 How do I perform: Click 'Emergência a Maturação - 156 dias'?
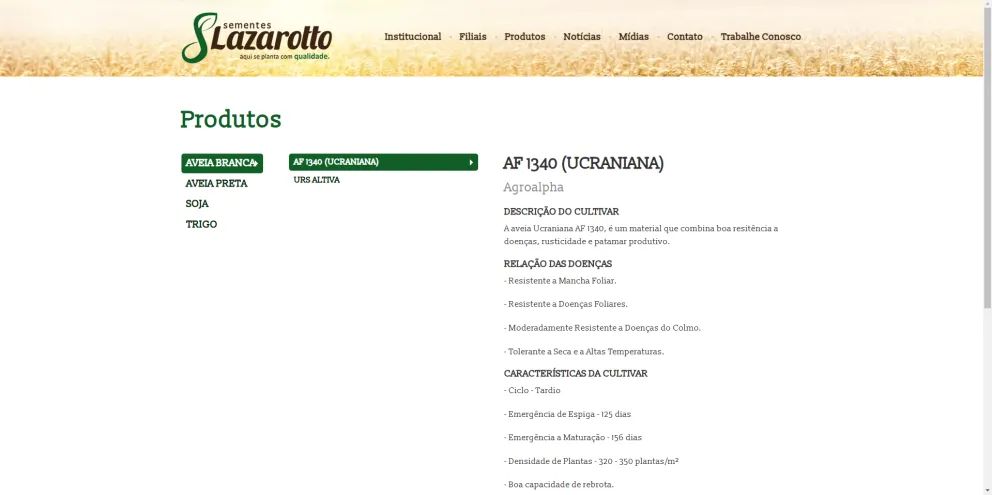(x=573, y=437)
